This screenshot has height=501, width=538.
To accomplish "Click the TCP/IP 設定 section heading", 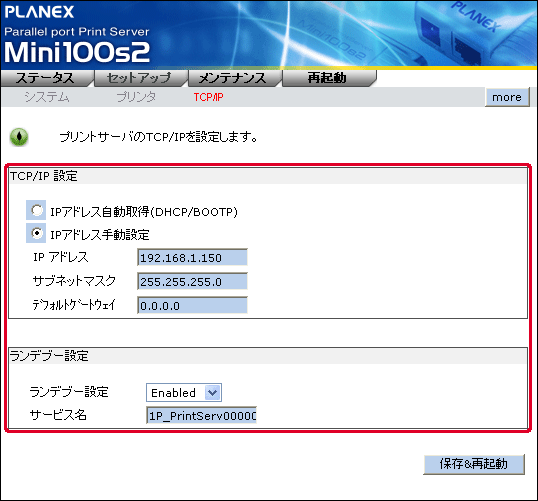I will (x=44, y=176).
